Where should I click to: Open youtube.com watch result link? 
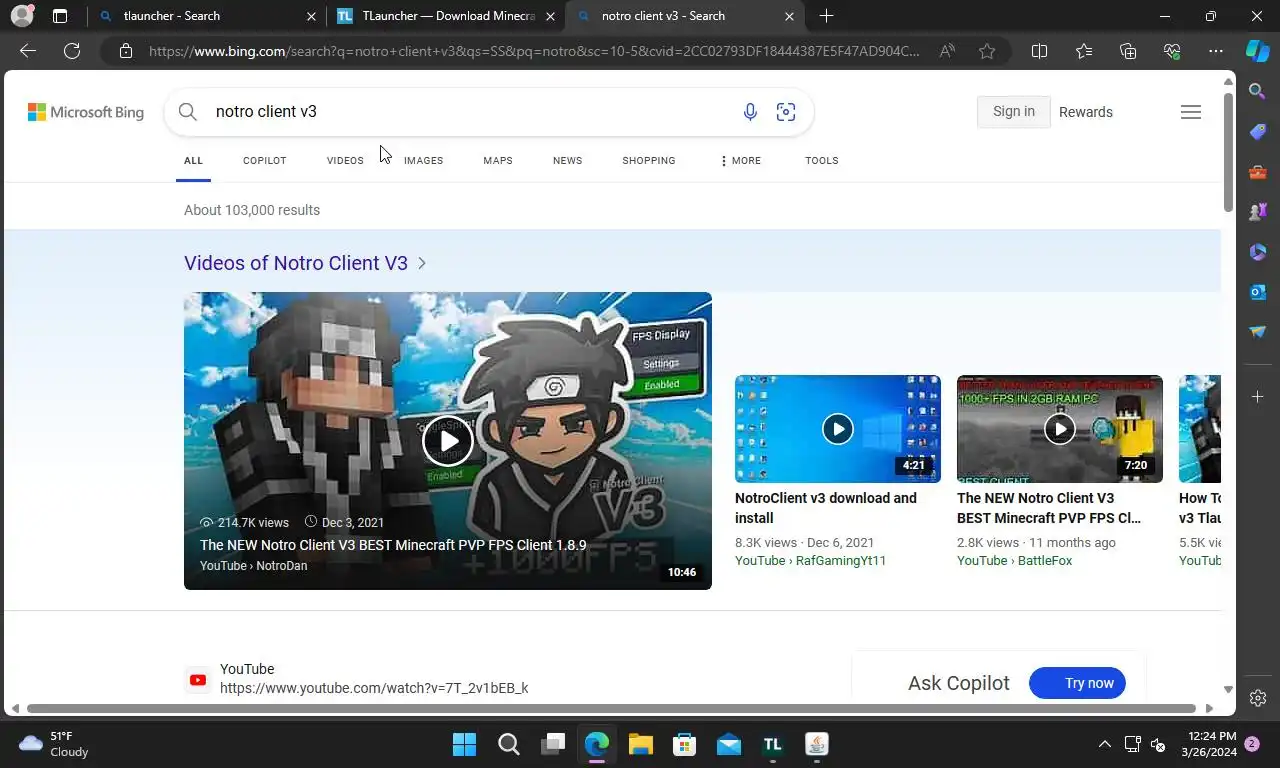point(374,688)
